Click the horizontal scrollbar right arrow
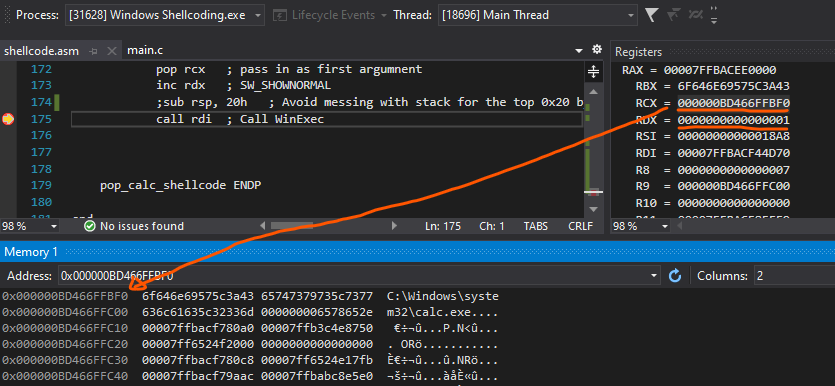 click(x=394, y=226)
